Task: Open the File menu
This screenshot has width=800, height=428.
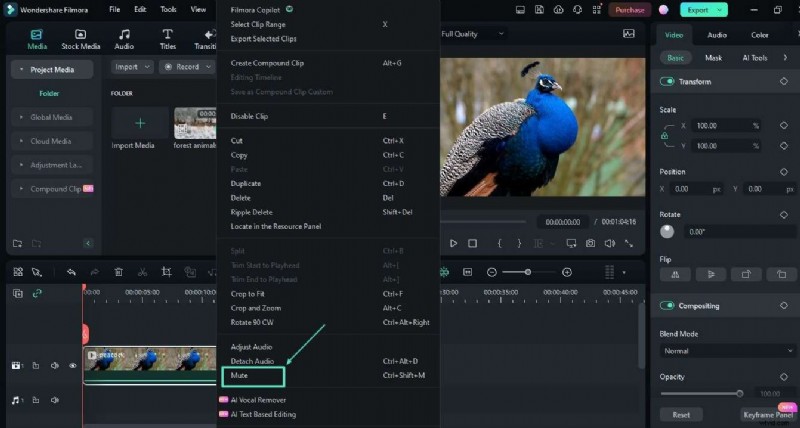Action: 115,10
